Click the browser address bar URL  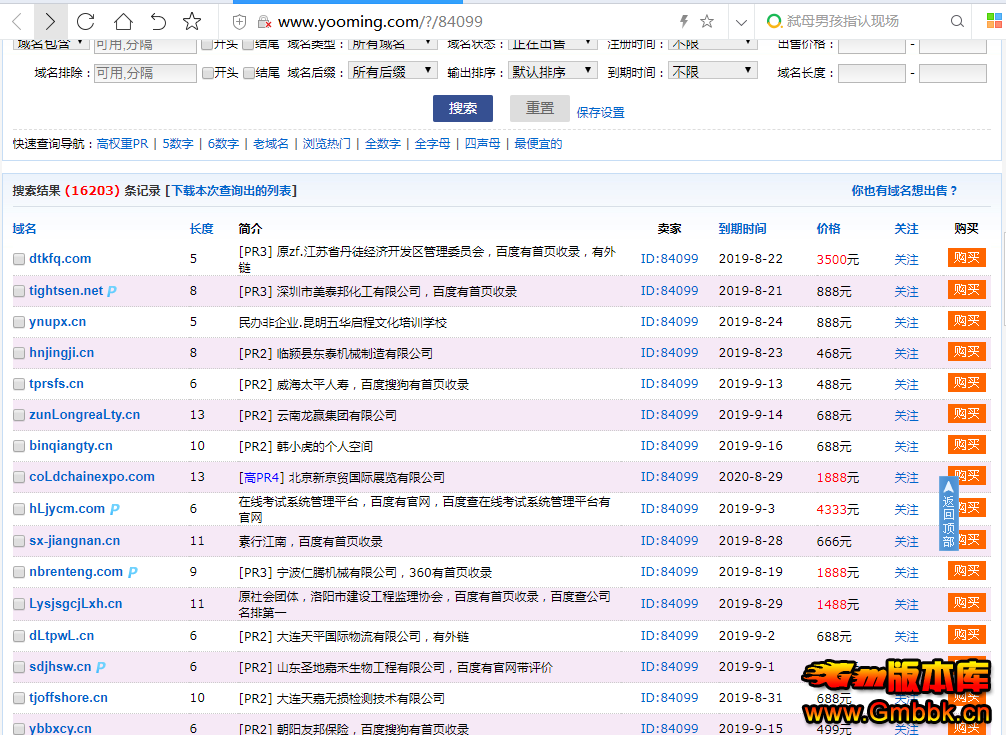[x=380, y=22]
